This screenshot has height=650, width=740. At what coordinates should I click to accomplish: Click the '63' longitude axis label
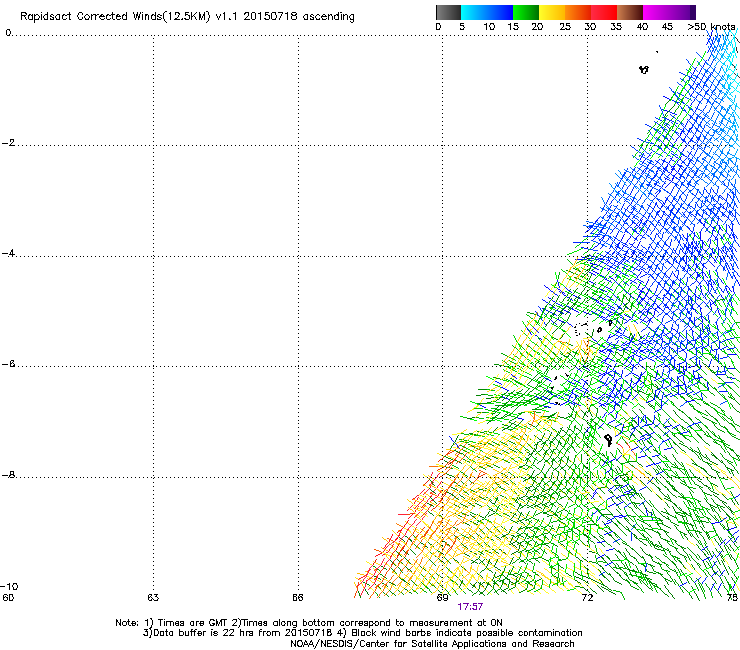click(x=153, y=598)
